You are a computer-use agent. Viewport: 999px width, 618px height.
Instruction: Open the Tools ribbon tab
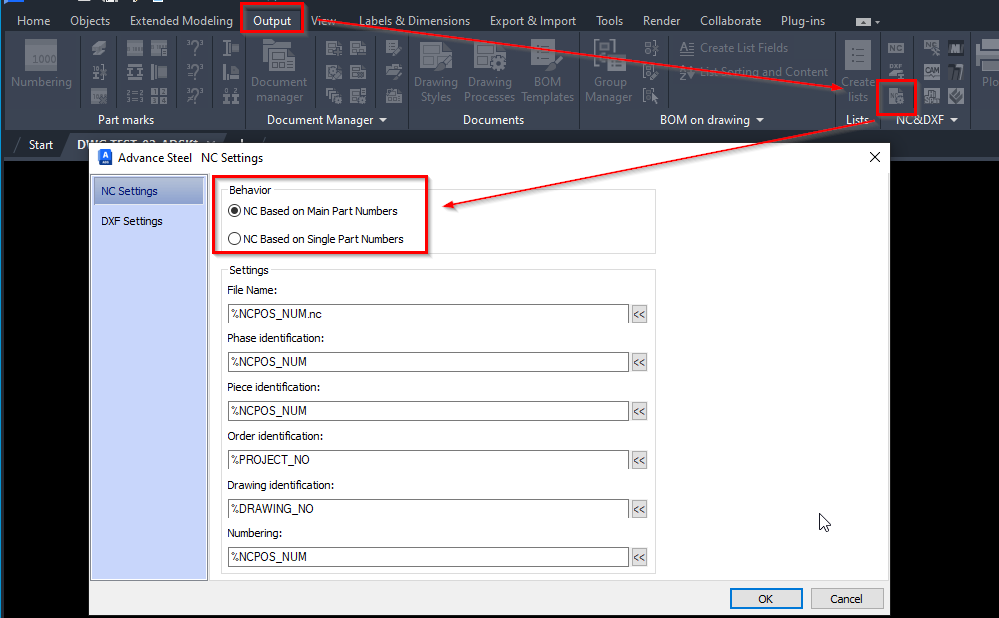pos(609,20)
